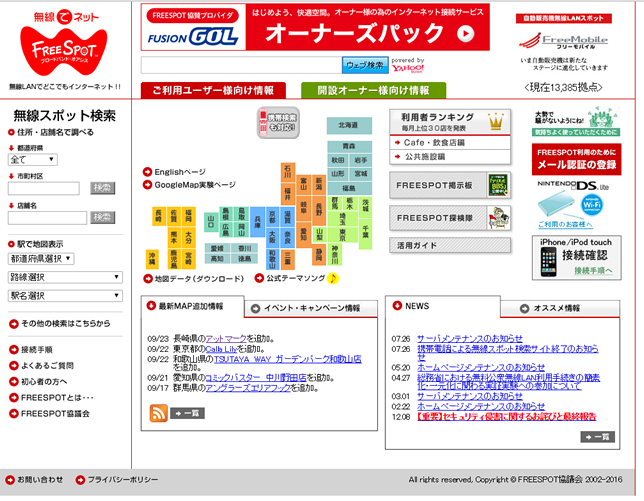
Task: Open the NEWS list button
Action: [598, 437]
